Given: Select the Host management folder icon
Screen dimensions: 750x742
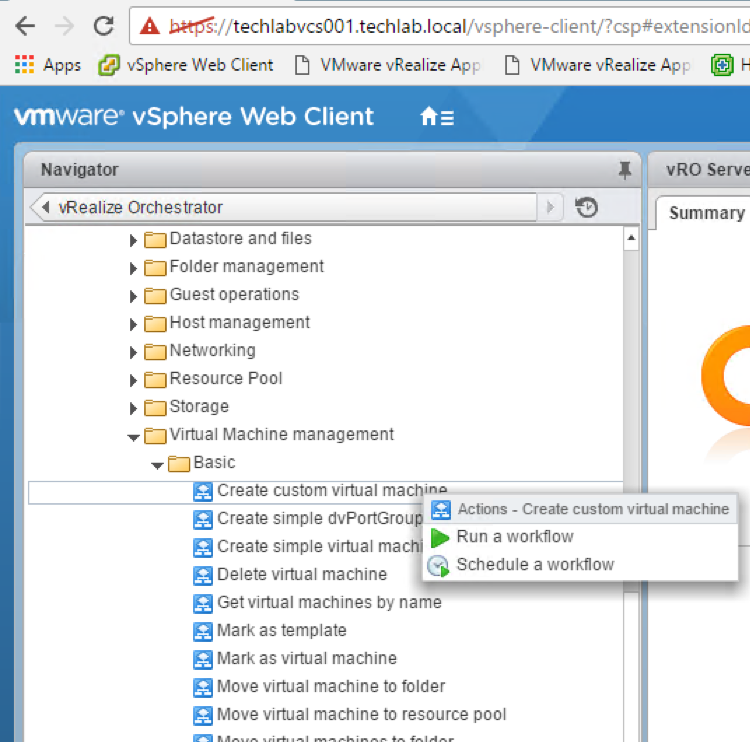Looking at the screenshot, I should click(x=155, y=323).
